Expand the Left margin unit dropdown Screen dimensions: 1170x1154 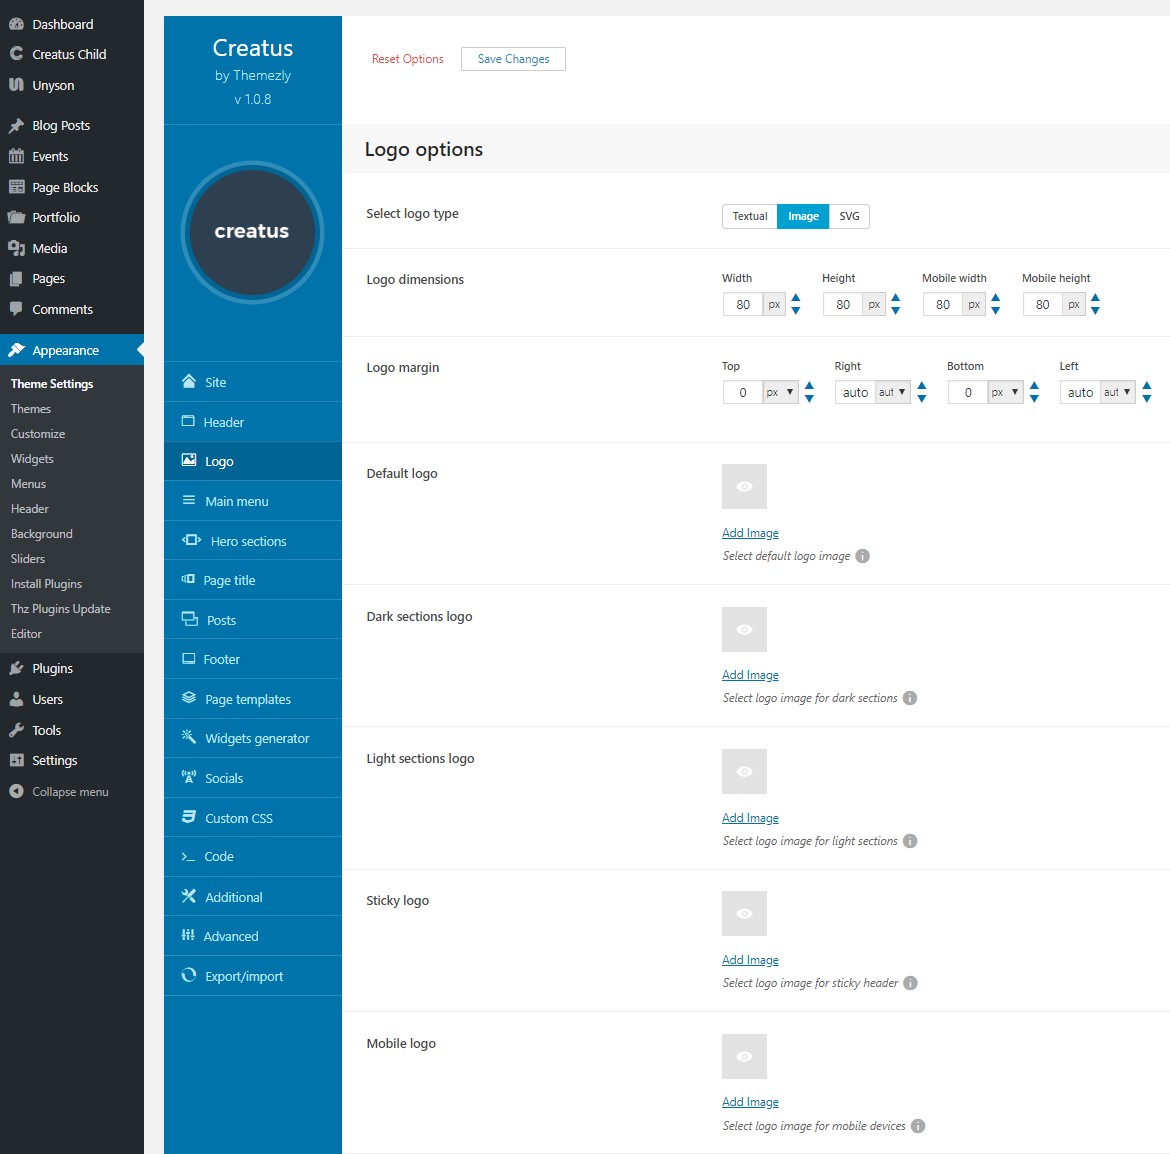tap(1117, 392)
